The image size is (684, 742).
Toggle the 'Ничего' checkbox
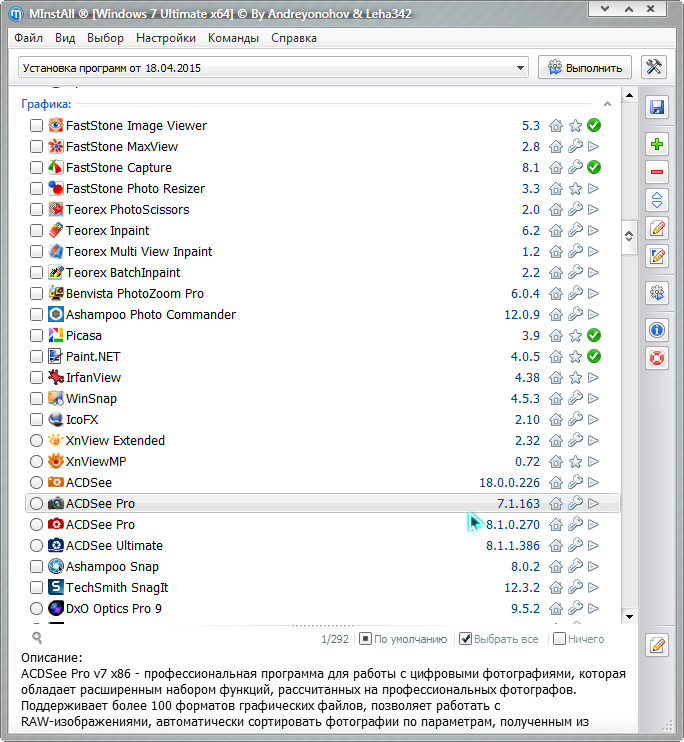click(x=559, y=639)
